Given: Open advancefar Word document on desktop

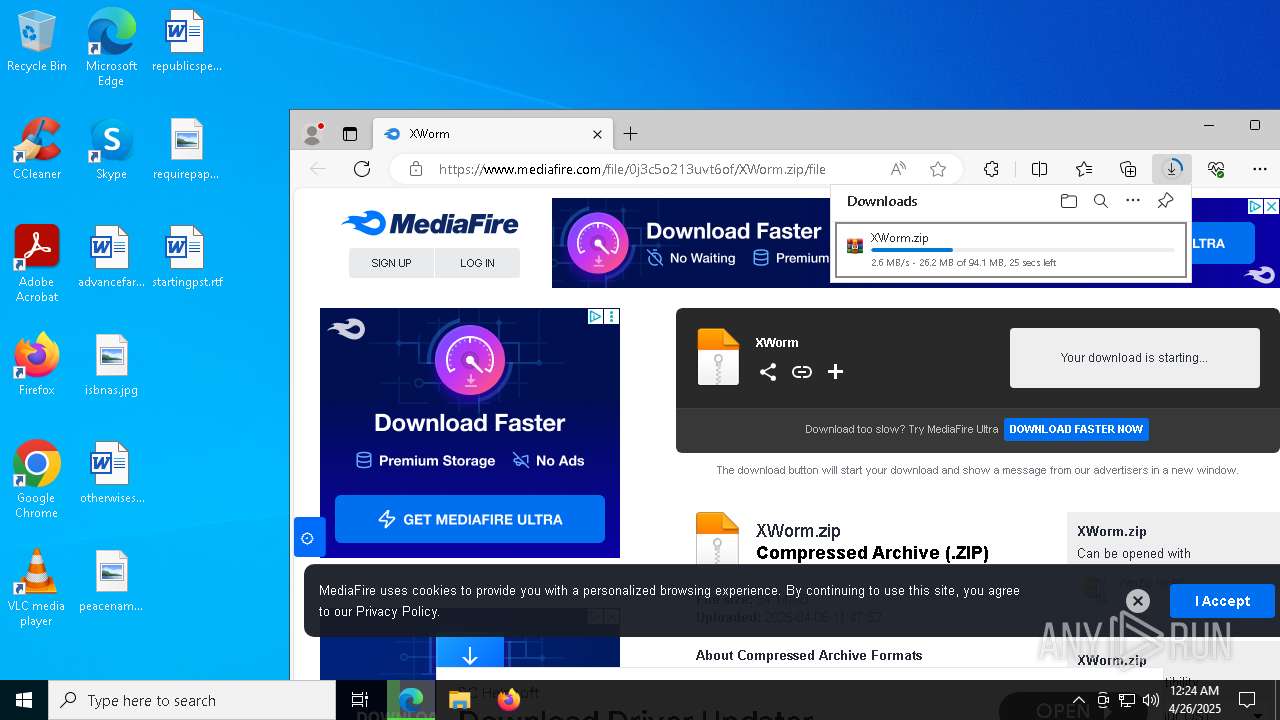Looking at the screenshot, I should [x=111, y=258].
